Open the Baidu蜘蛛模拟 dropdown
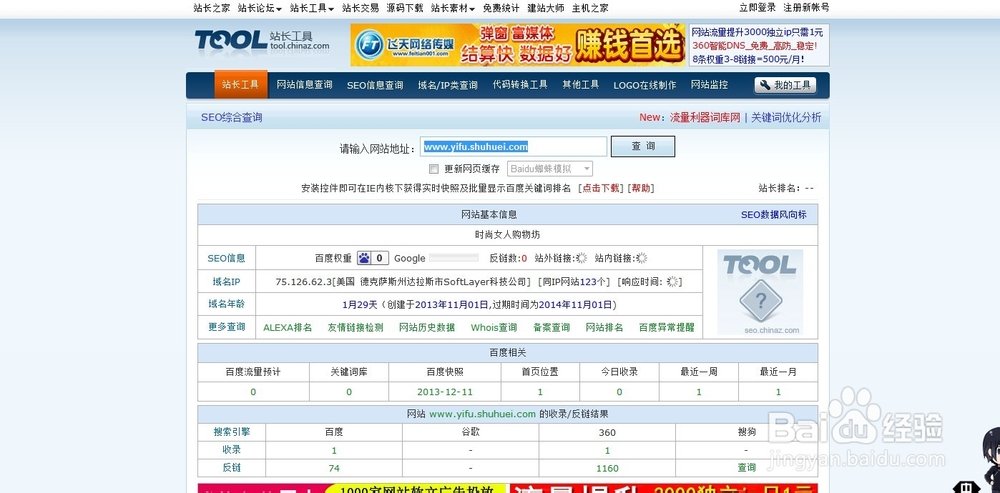This screenshot has height=493, width=1000. click(550, 169)
